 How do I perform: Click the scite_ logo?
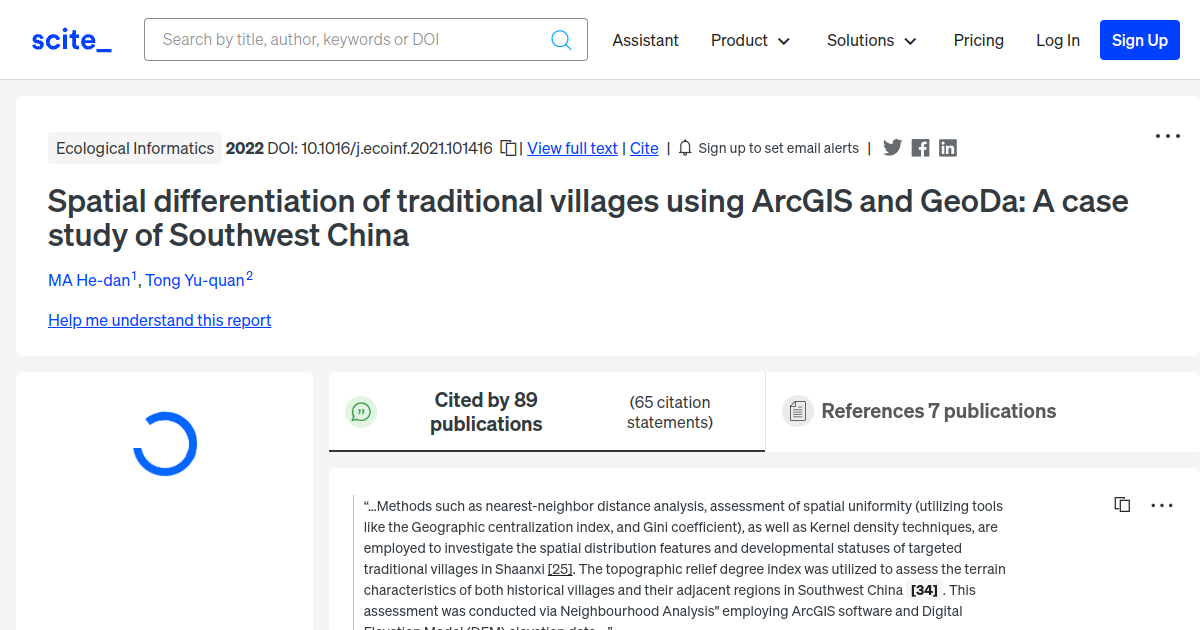pos(71,40)
